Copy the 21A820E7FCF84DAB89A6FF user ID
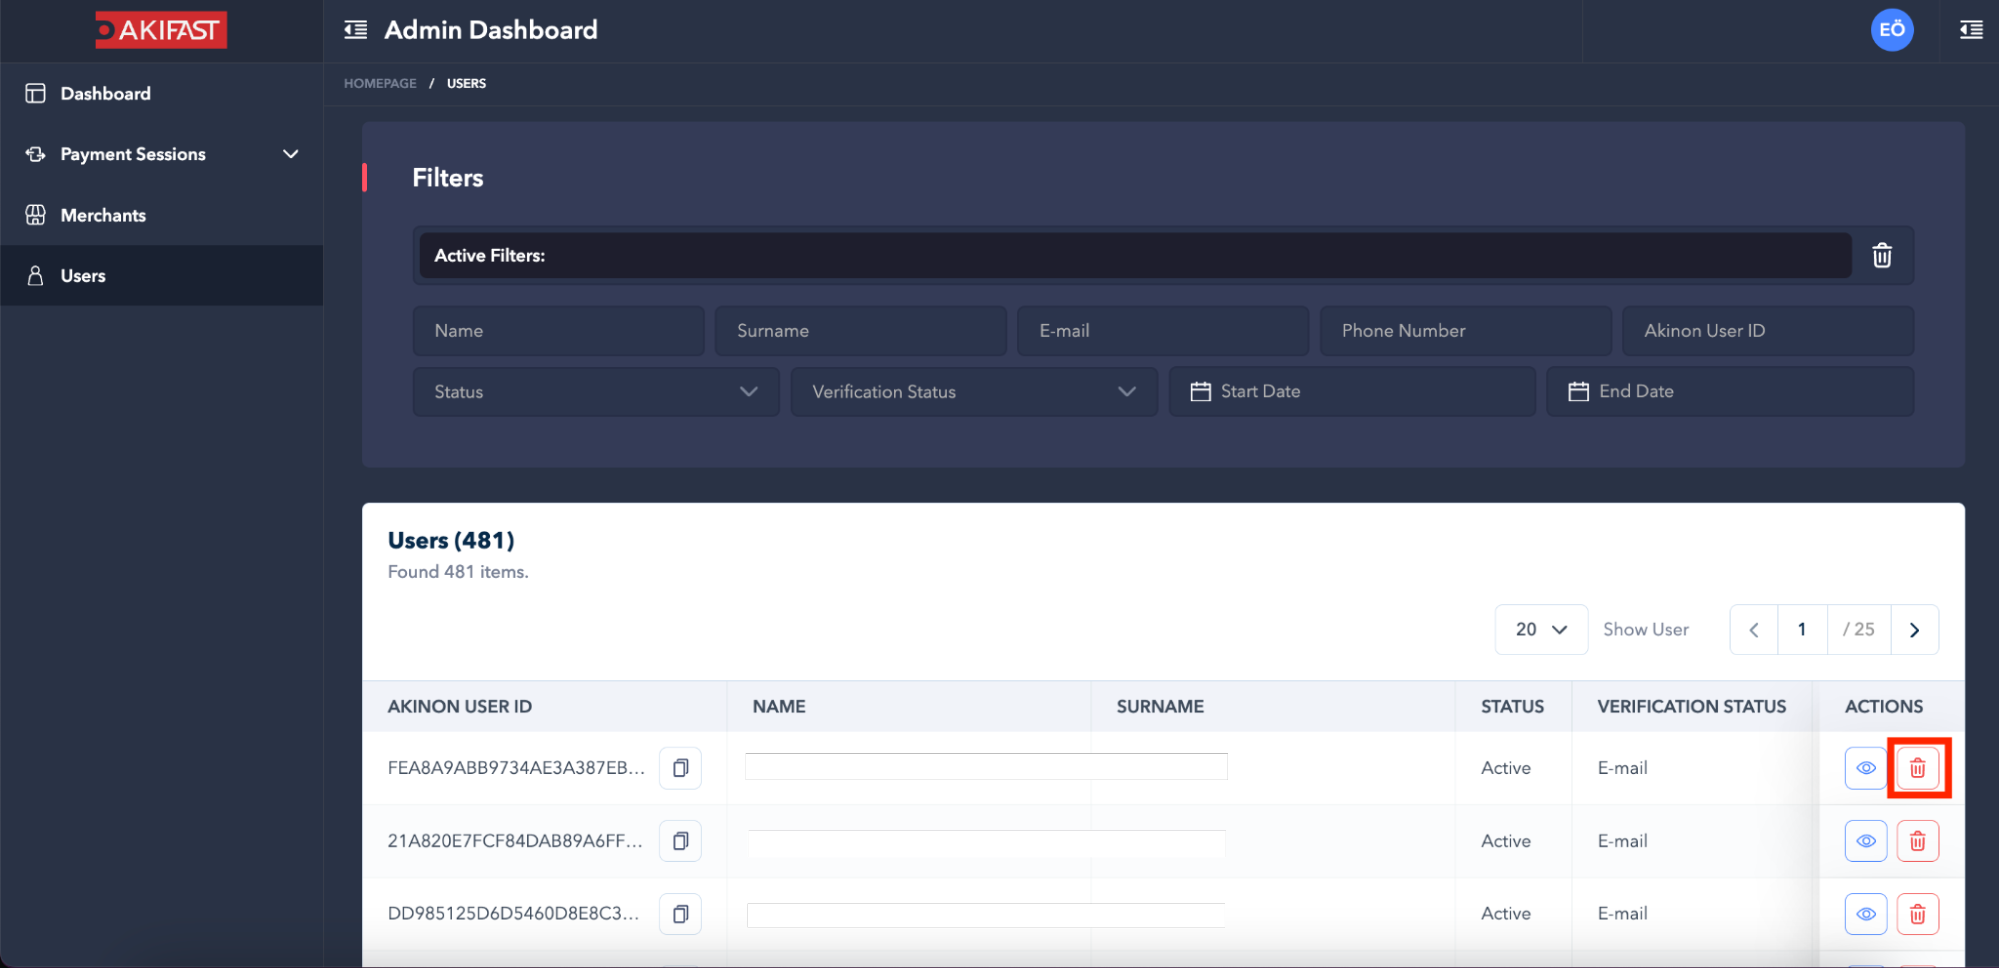 tap(680, 841)
